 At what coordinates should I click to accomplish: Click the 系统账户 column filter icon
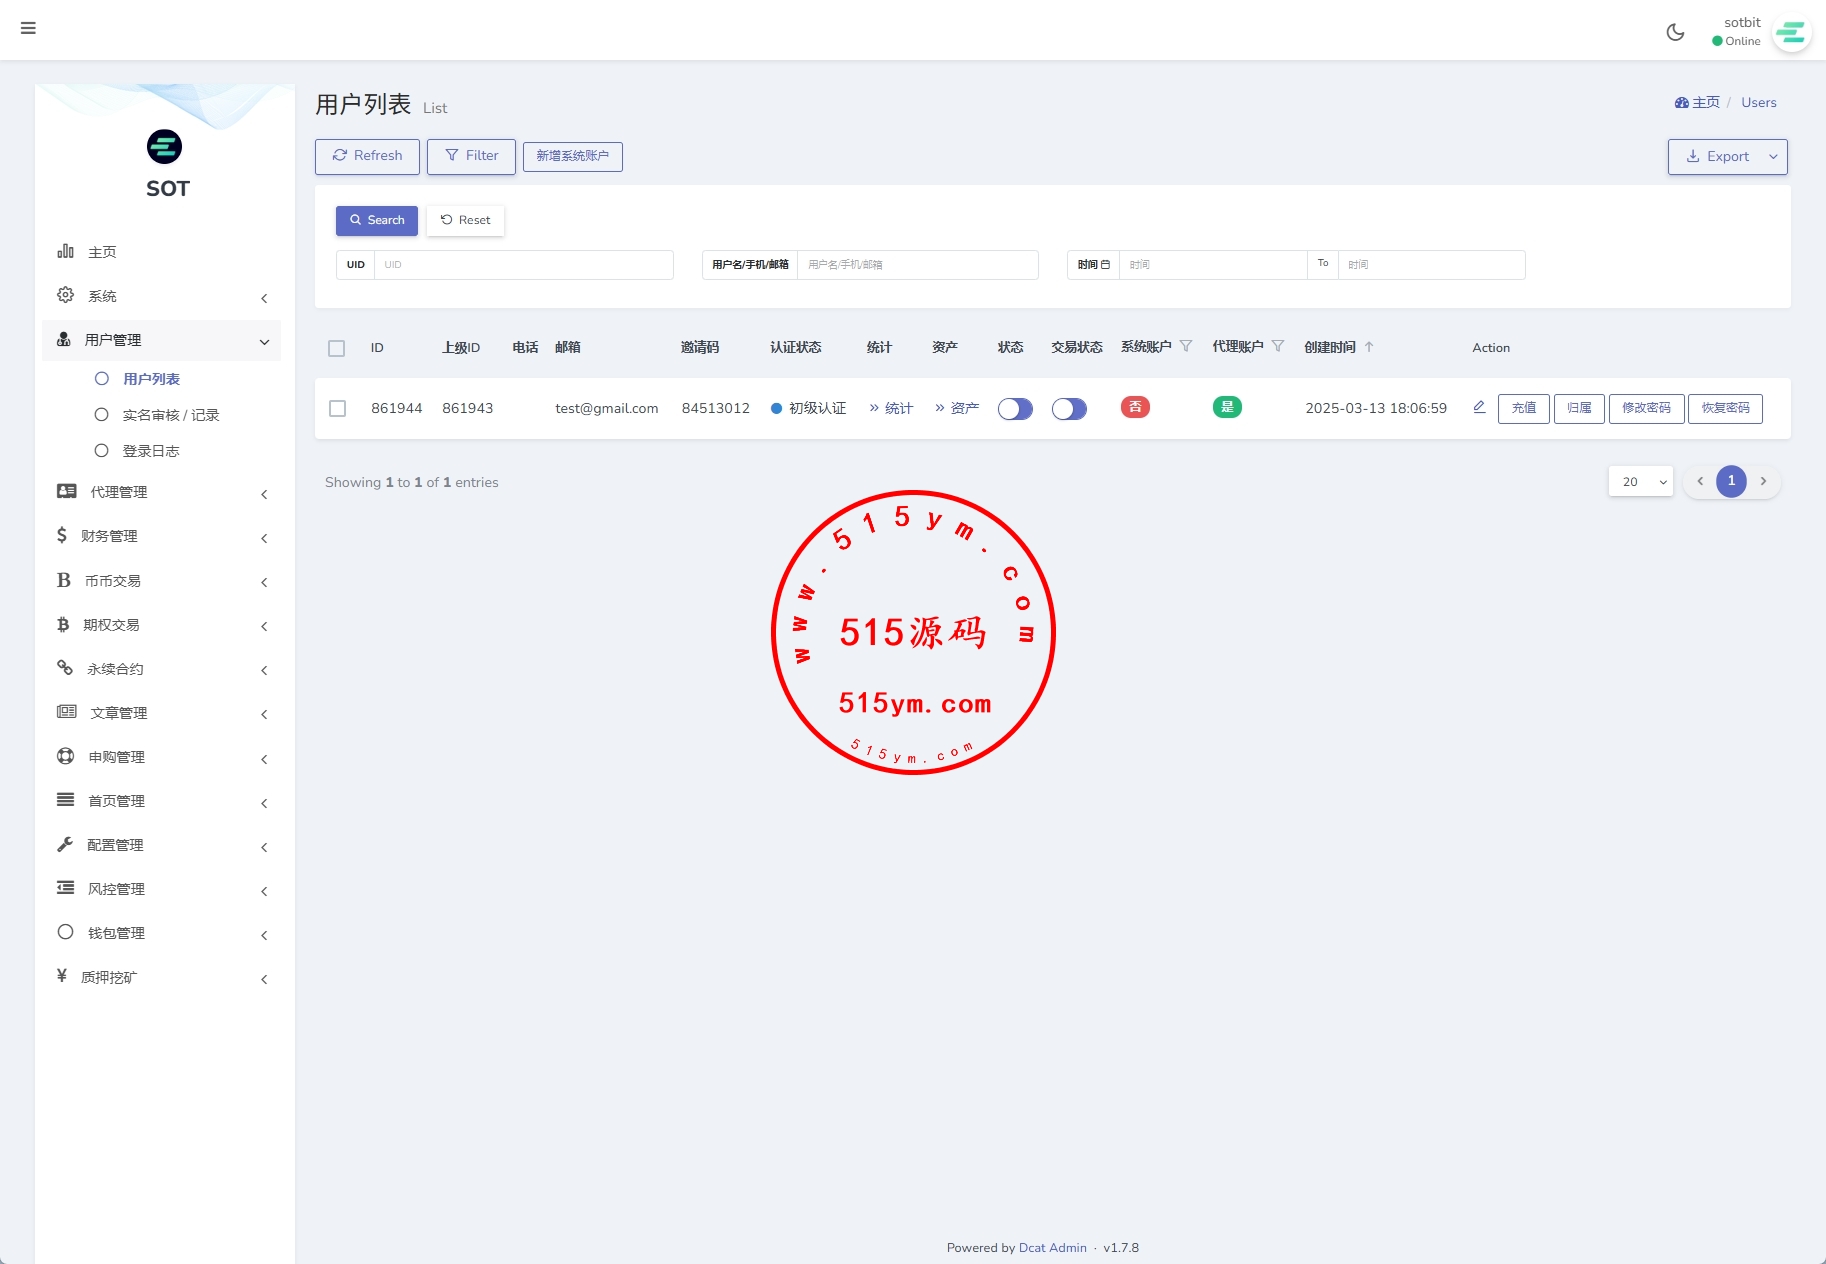(x=1186, y=346)
